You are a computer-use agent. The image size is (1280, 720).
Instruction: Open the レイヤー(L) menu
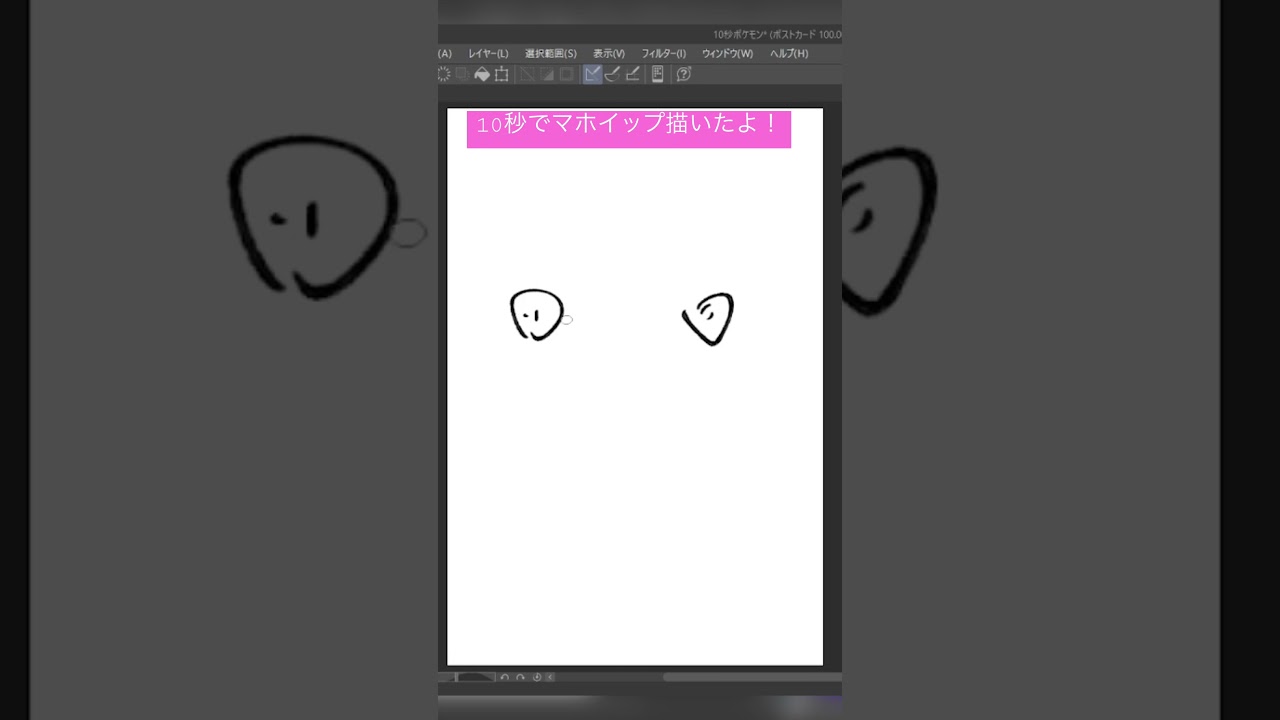click(x=488, y=53)
